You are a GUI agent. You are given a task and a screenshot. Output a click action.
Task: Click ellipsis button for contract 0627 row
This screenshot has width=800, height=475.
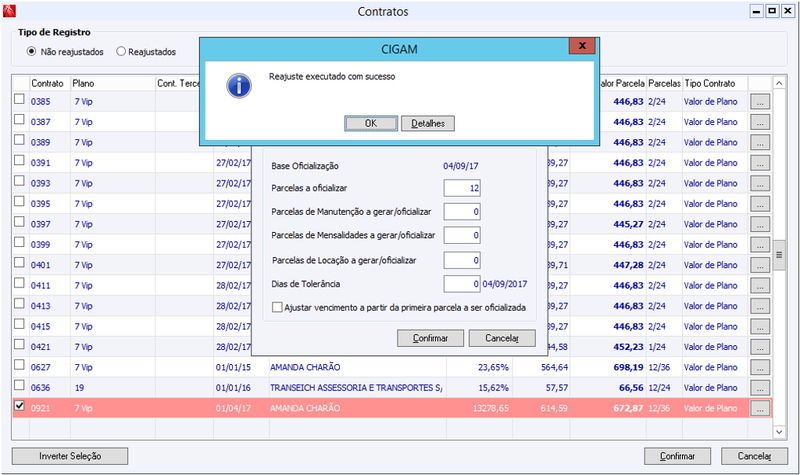(x=760, y=367)
